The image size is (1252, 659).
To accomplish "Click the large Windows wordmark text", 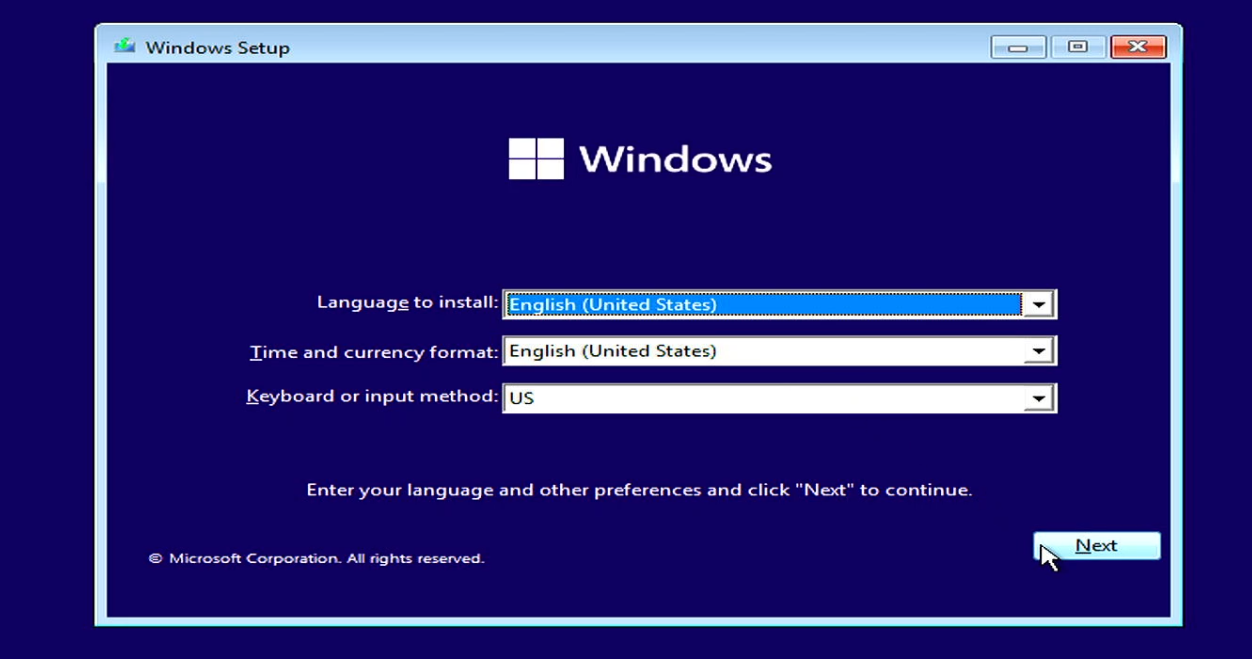I will [675, 159].
